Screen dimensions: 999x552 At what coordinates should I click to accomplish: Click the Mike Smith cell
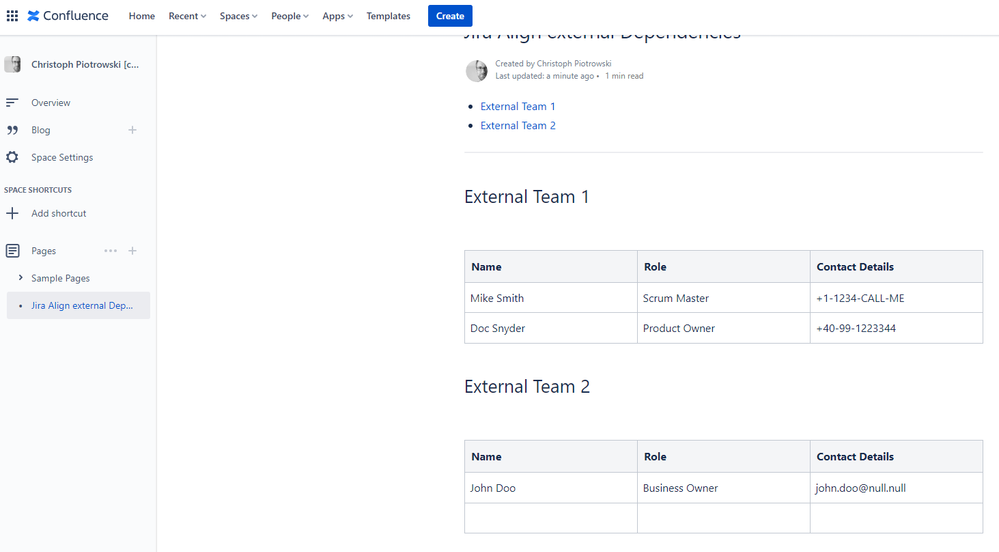tap(551, 298)
